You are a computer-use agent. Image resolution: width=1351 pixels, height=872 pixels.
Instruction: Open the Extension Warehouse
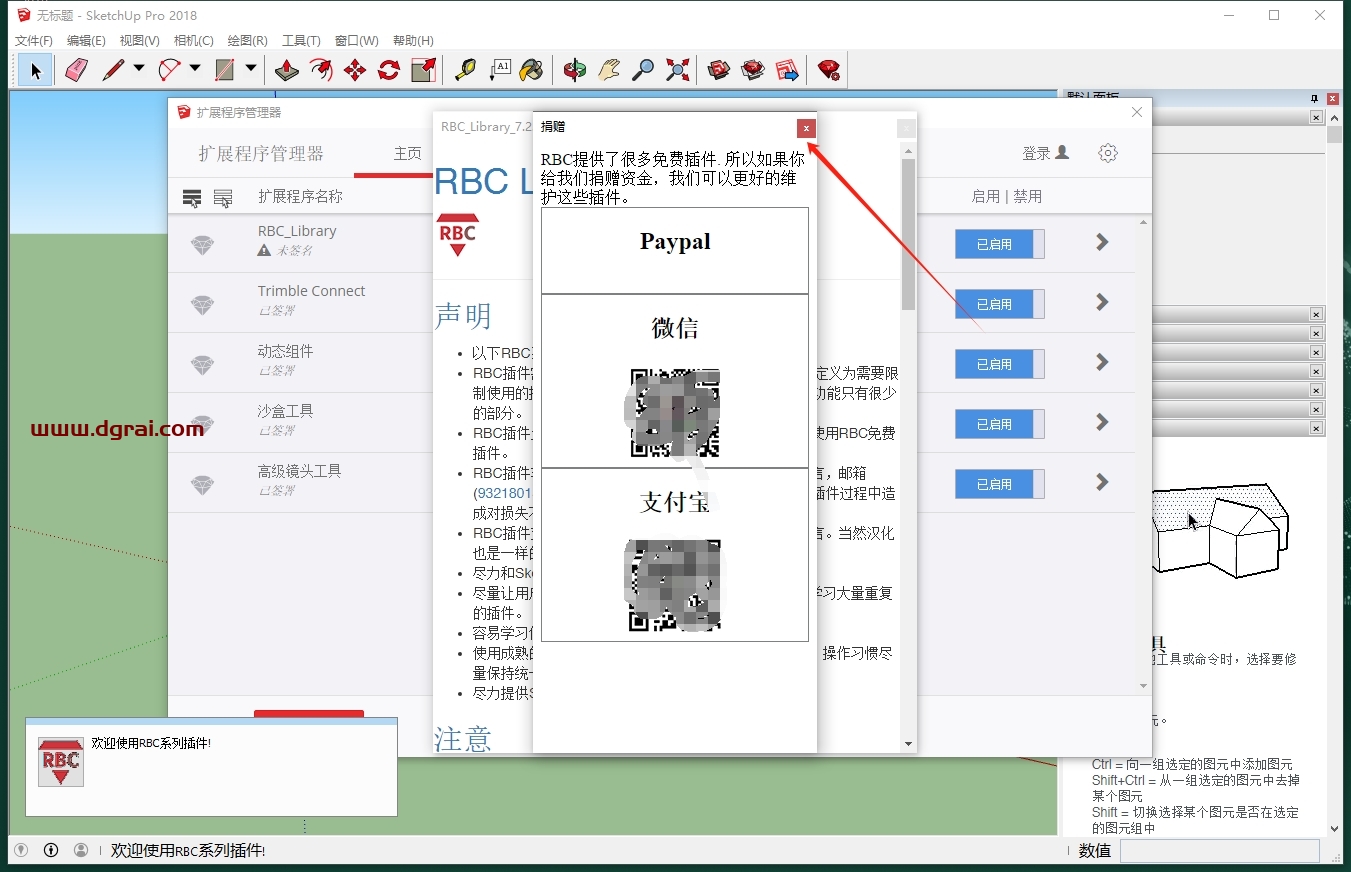753,70
